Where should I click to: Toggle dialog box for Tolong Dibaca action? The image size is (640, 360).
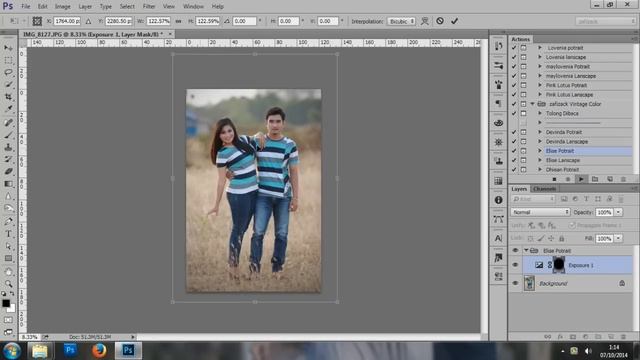pos(523,113)
